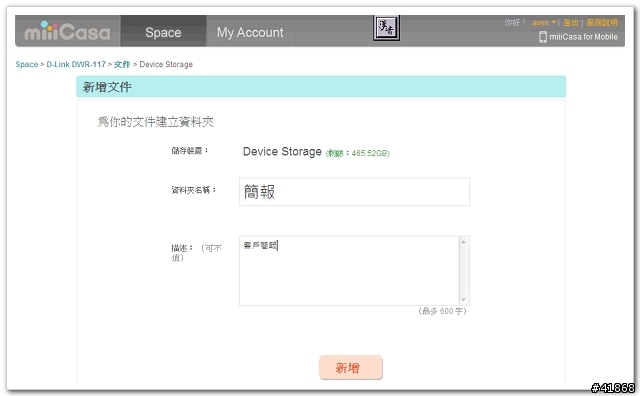Image resolution: width=640 pixels, height=396 pixels.
Task: Click the 為你的文件建立資料夾 heading
Action: [156, 122]
